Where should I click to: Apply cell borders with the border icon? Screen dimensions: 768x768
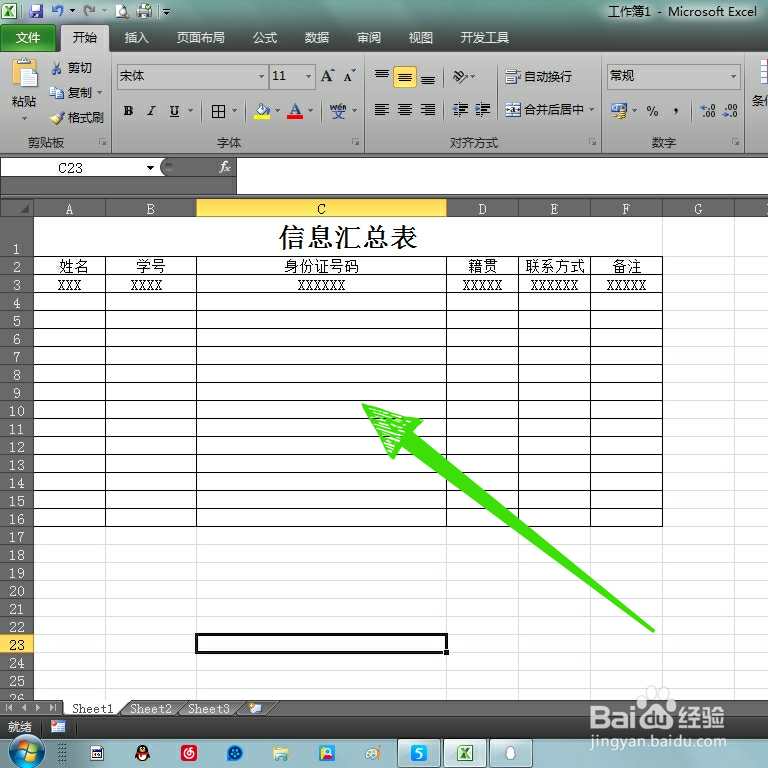(x=218, y=111)
